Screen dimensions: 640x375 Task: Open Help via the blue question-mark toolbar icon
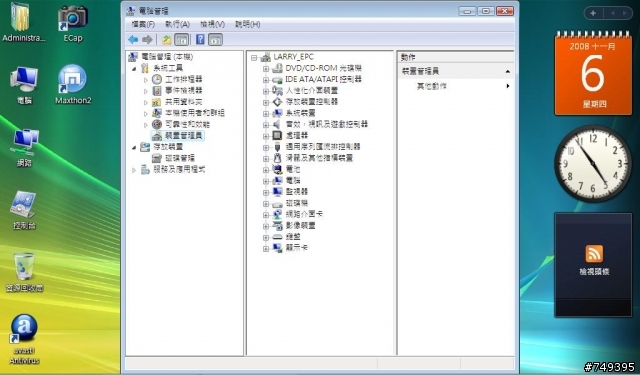click(200, 39)
